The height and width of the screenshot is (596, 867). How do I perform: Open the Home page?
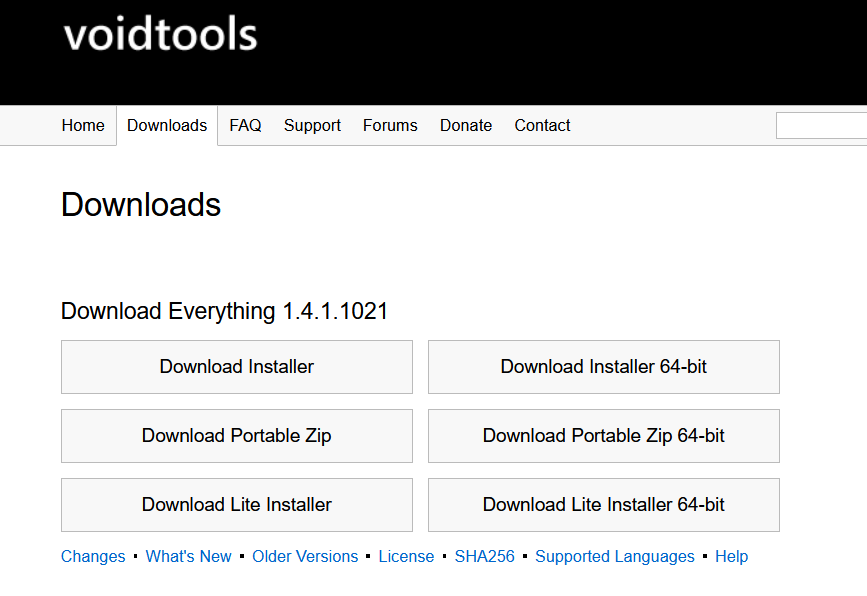pyautogui.click(x=83, y=125)
